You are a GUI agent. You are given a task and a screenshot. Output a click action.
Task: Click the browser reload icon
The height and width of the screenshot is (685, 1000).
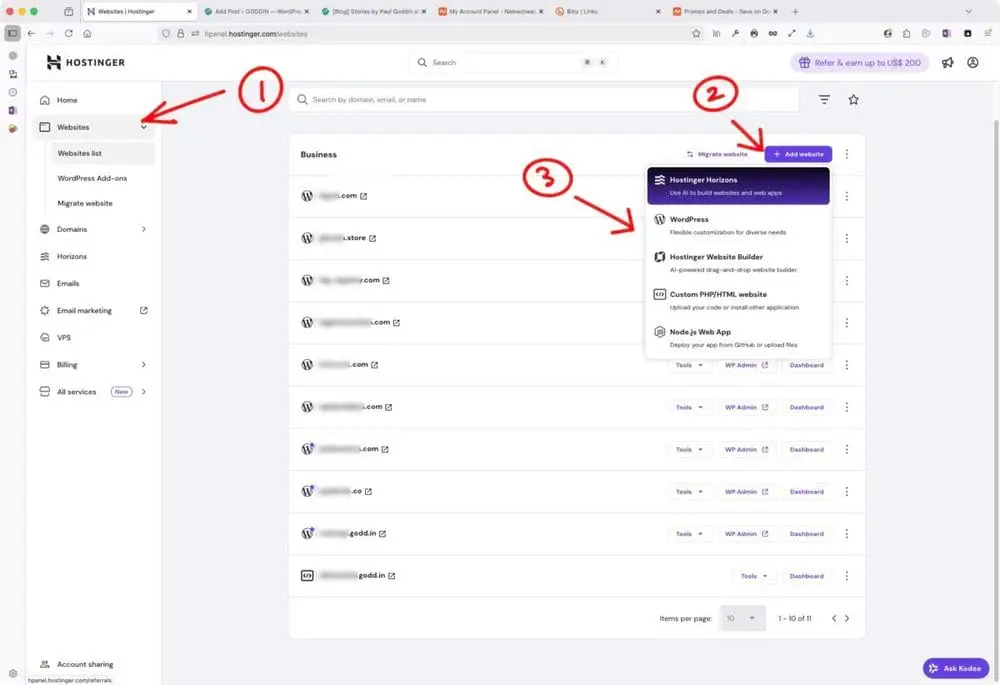pyautogui.click(x=68, y=33)
